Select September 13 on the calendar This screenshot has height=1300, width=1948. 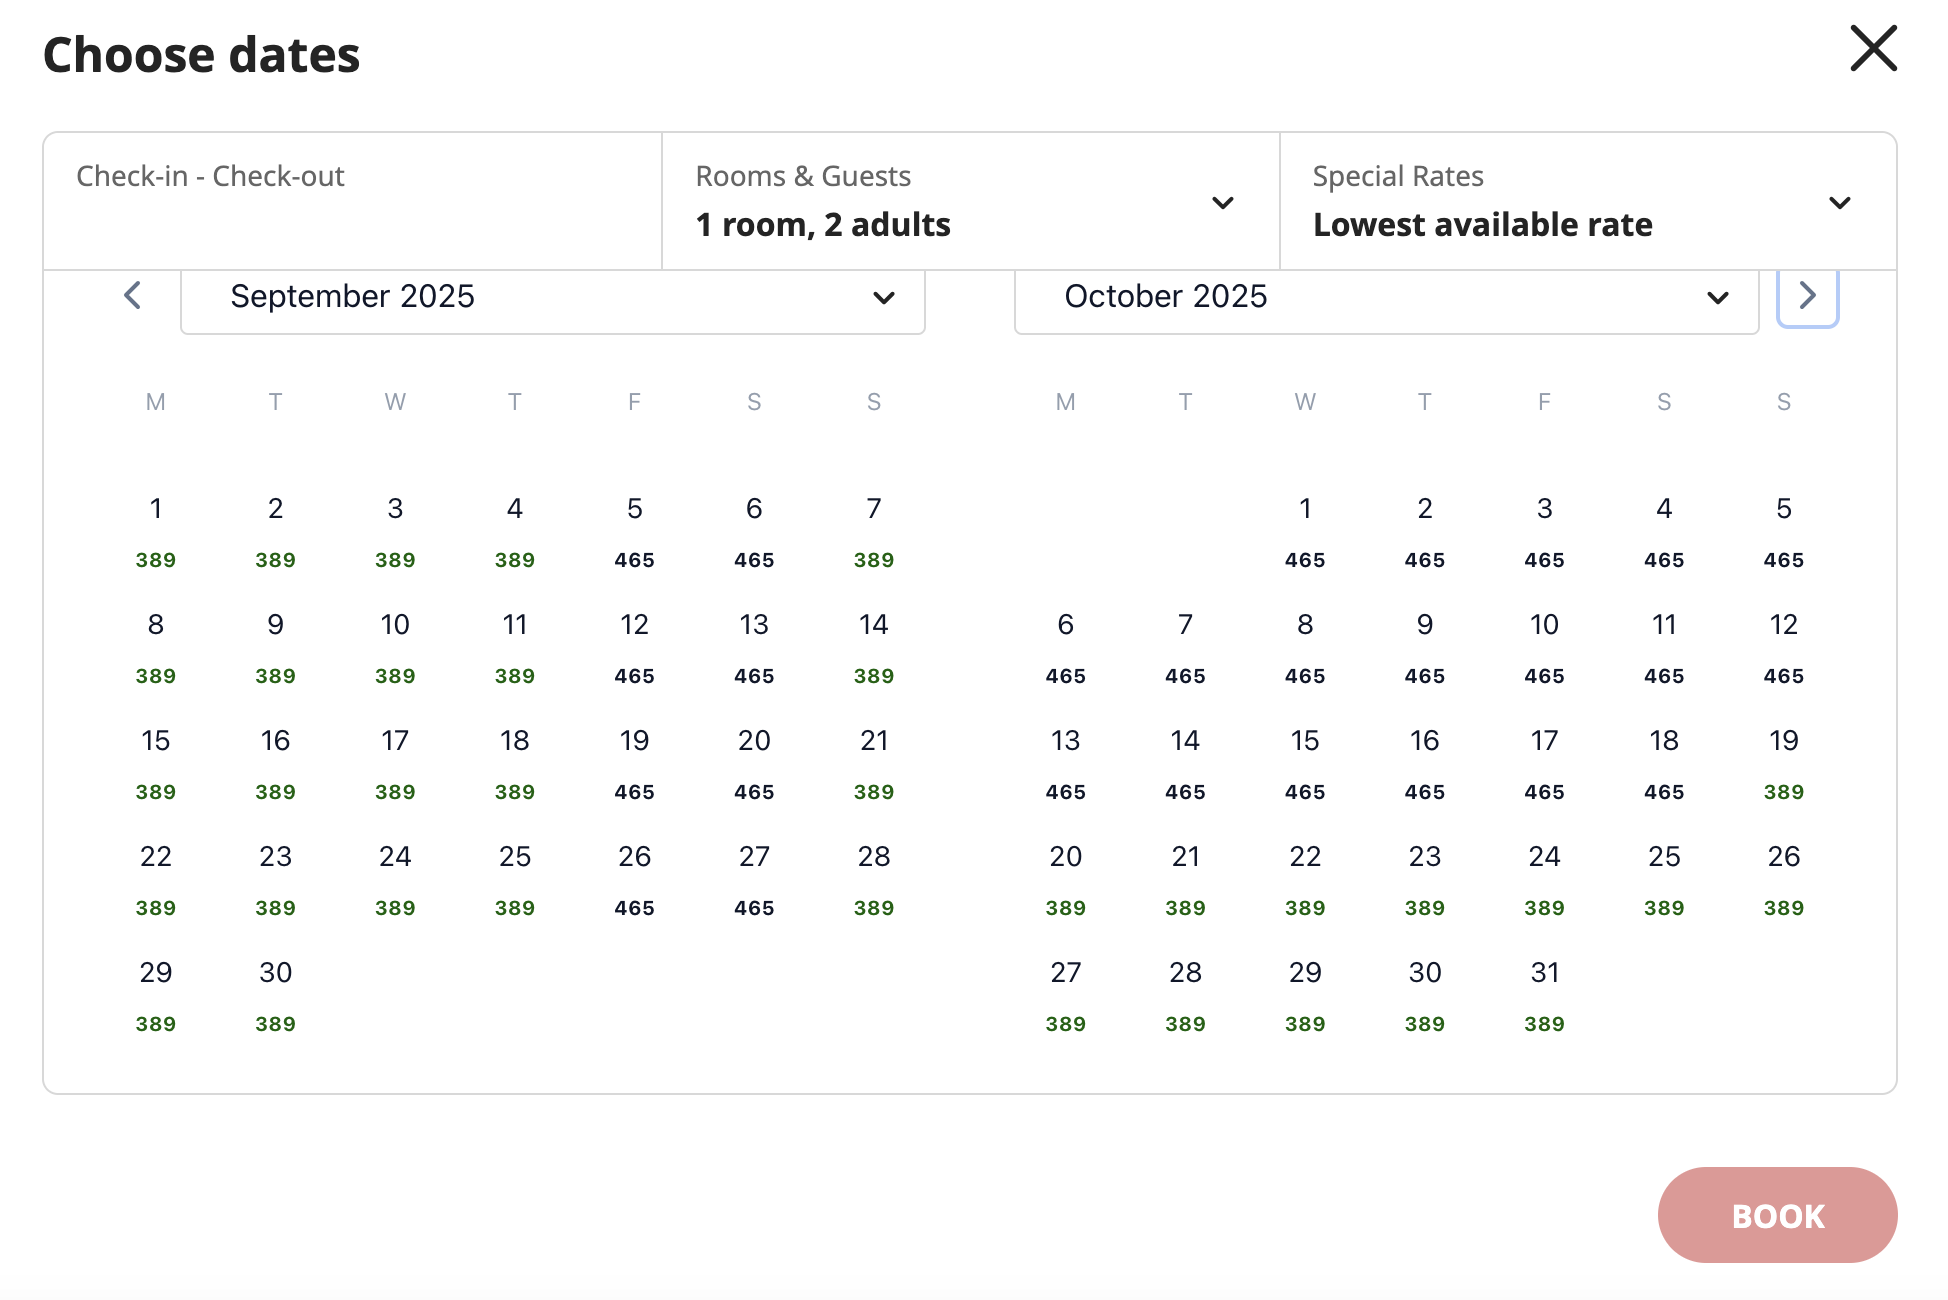754,648
